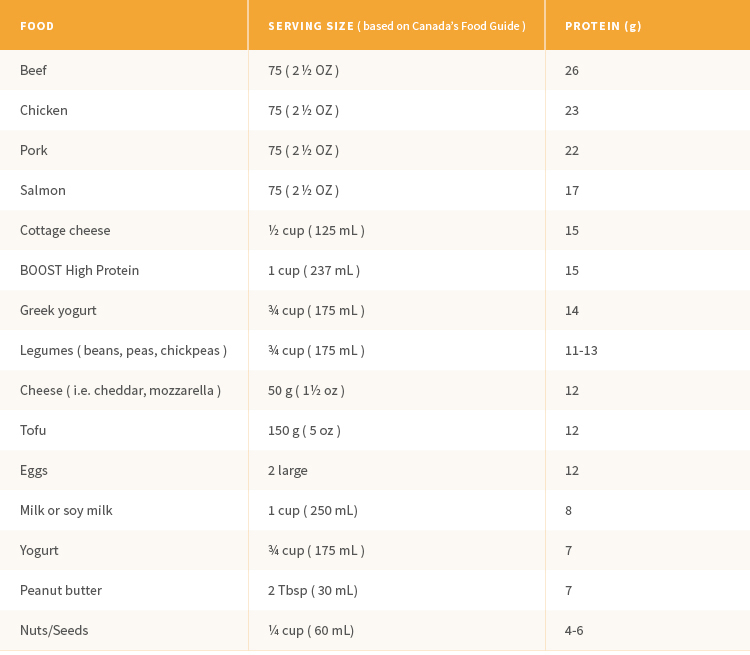Select the Peanut butter row label
This screenshot has width=750, height=655.
(x=61, y=590)
